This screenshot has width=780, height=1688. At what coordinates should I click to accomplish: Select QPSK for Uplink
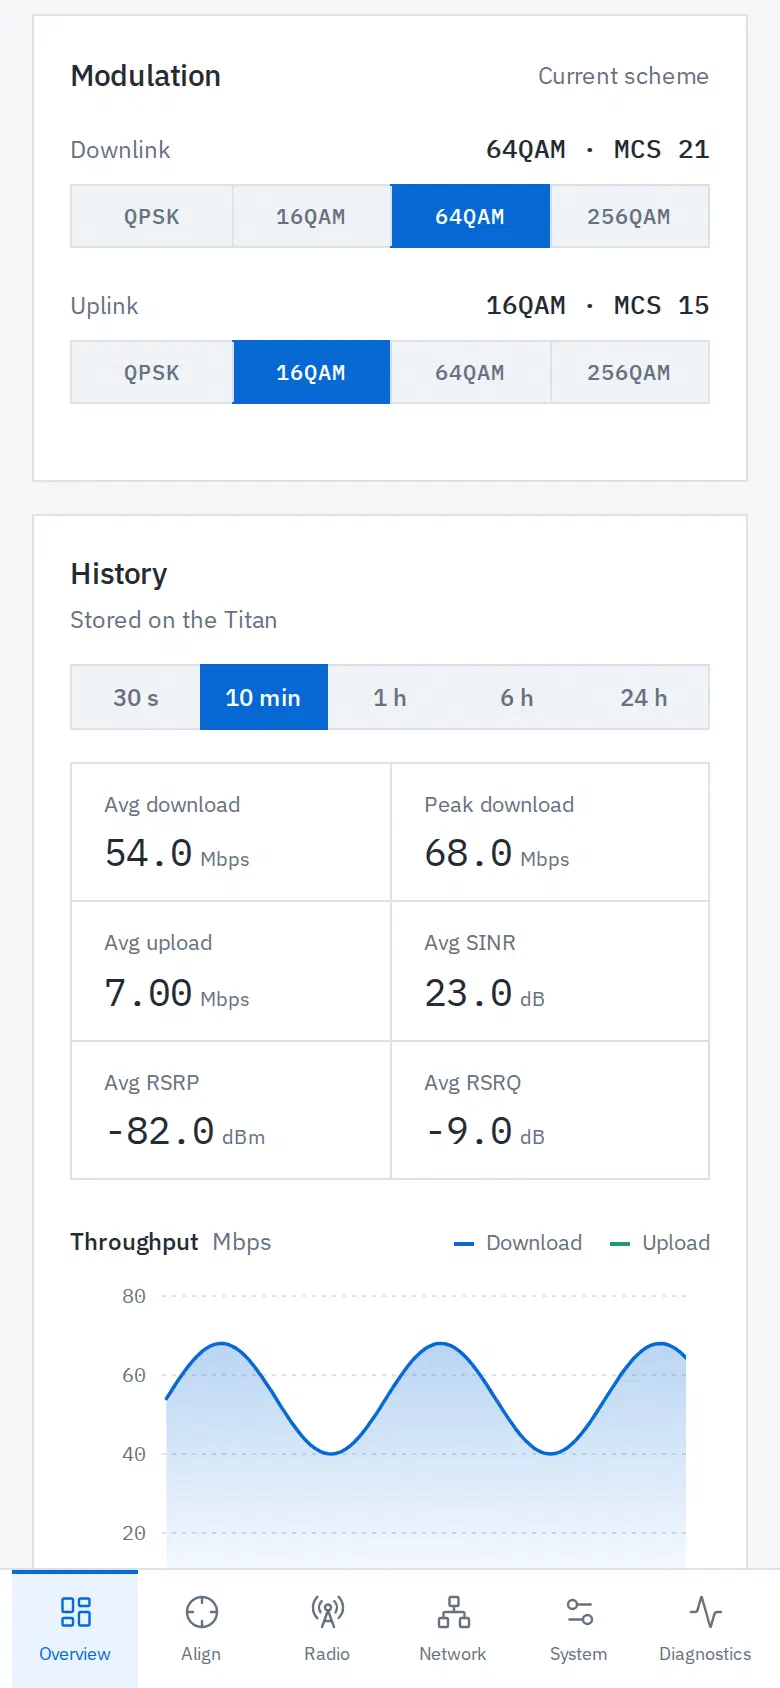[152, 372]
